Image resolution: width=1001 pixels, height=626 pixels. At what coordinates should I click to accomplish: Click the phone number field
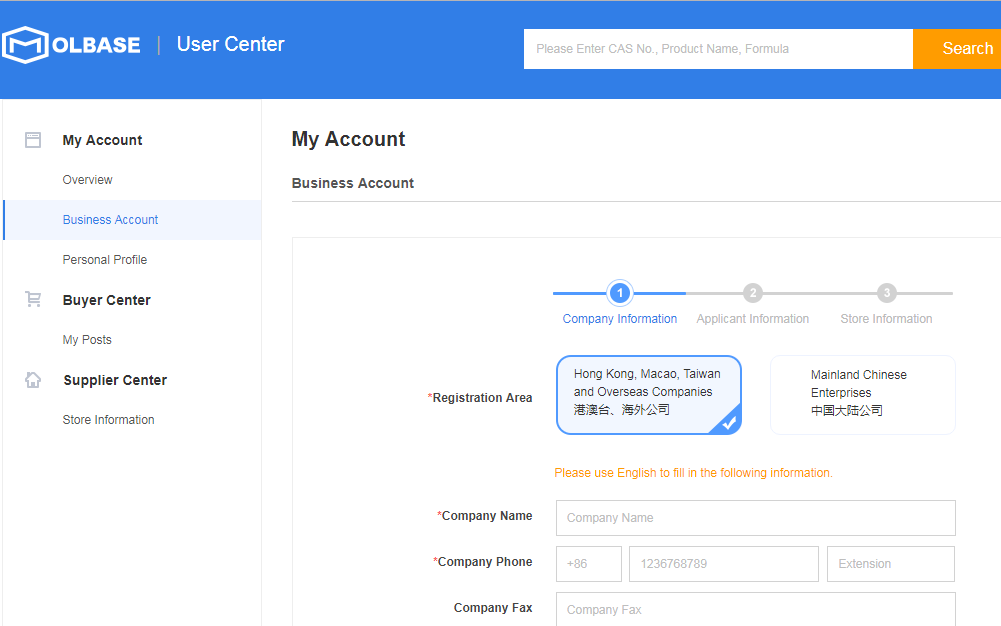pos(724,564)
